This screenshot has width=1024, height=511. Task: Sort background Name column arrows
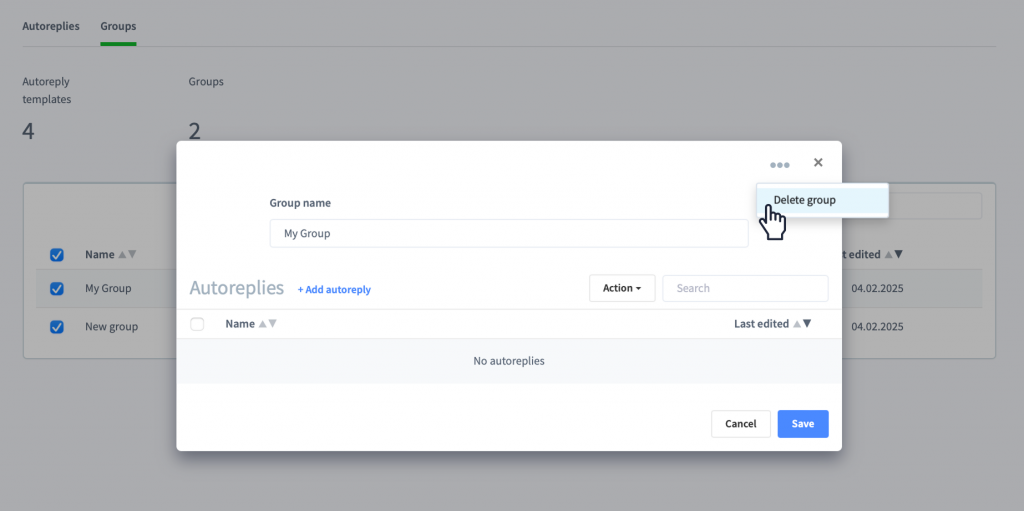click(127, 254)
